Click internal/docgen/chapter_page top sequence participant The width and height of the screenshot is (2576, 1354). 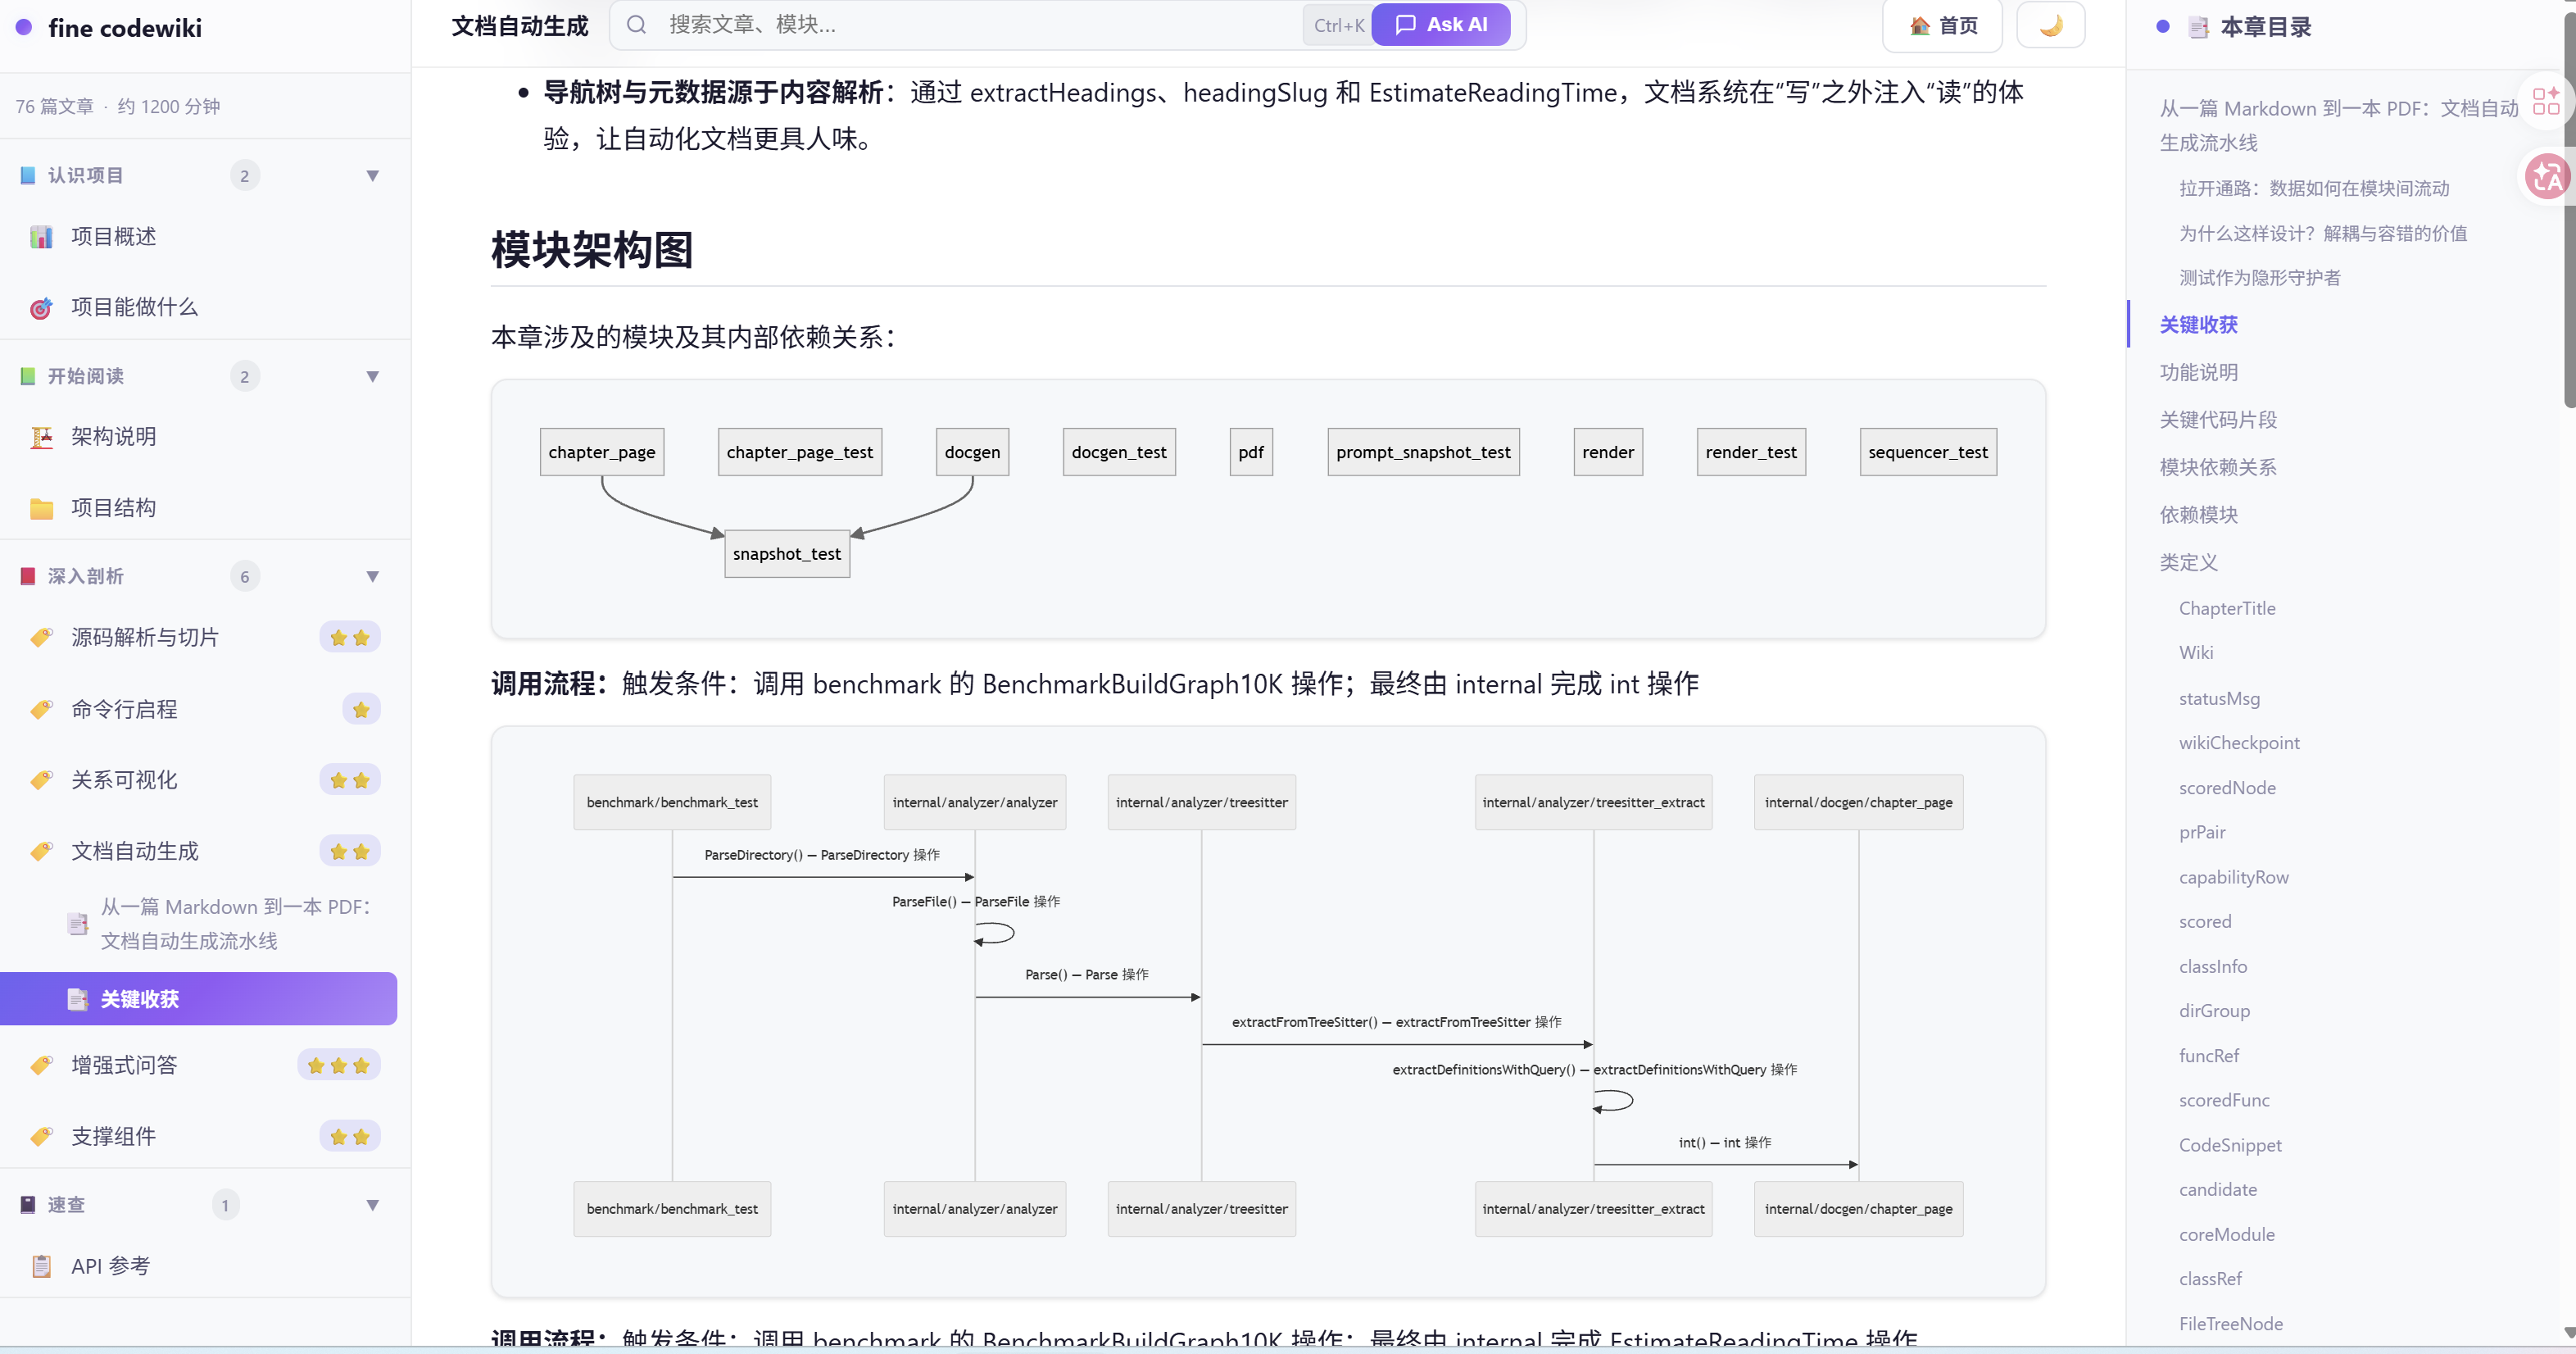click(1858, 802)
